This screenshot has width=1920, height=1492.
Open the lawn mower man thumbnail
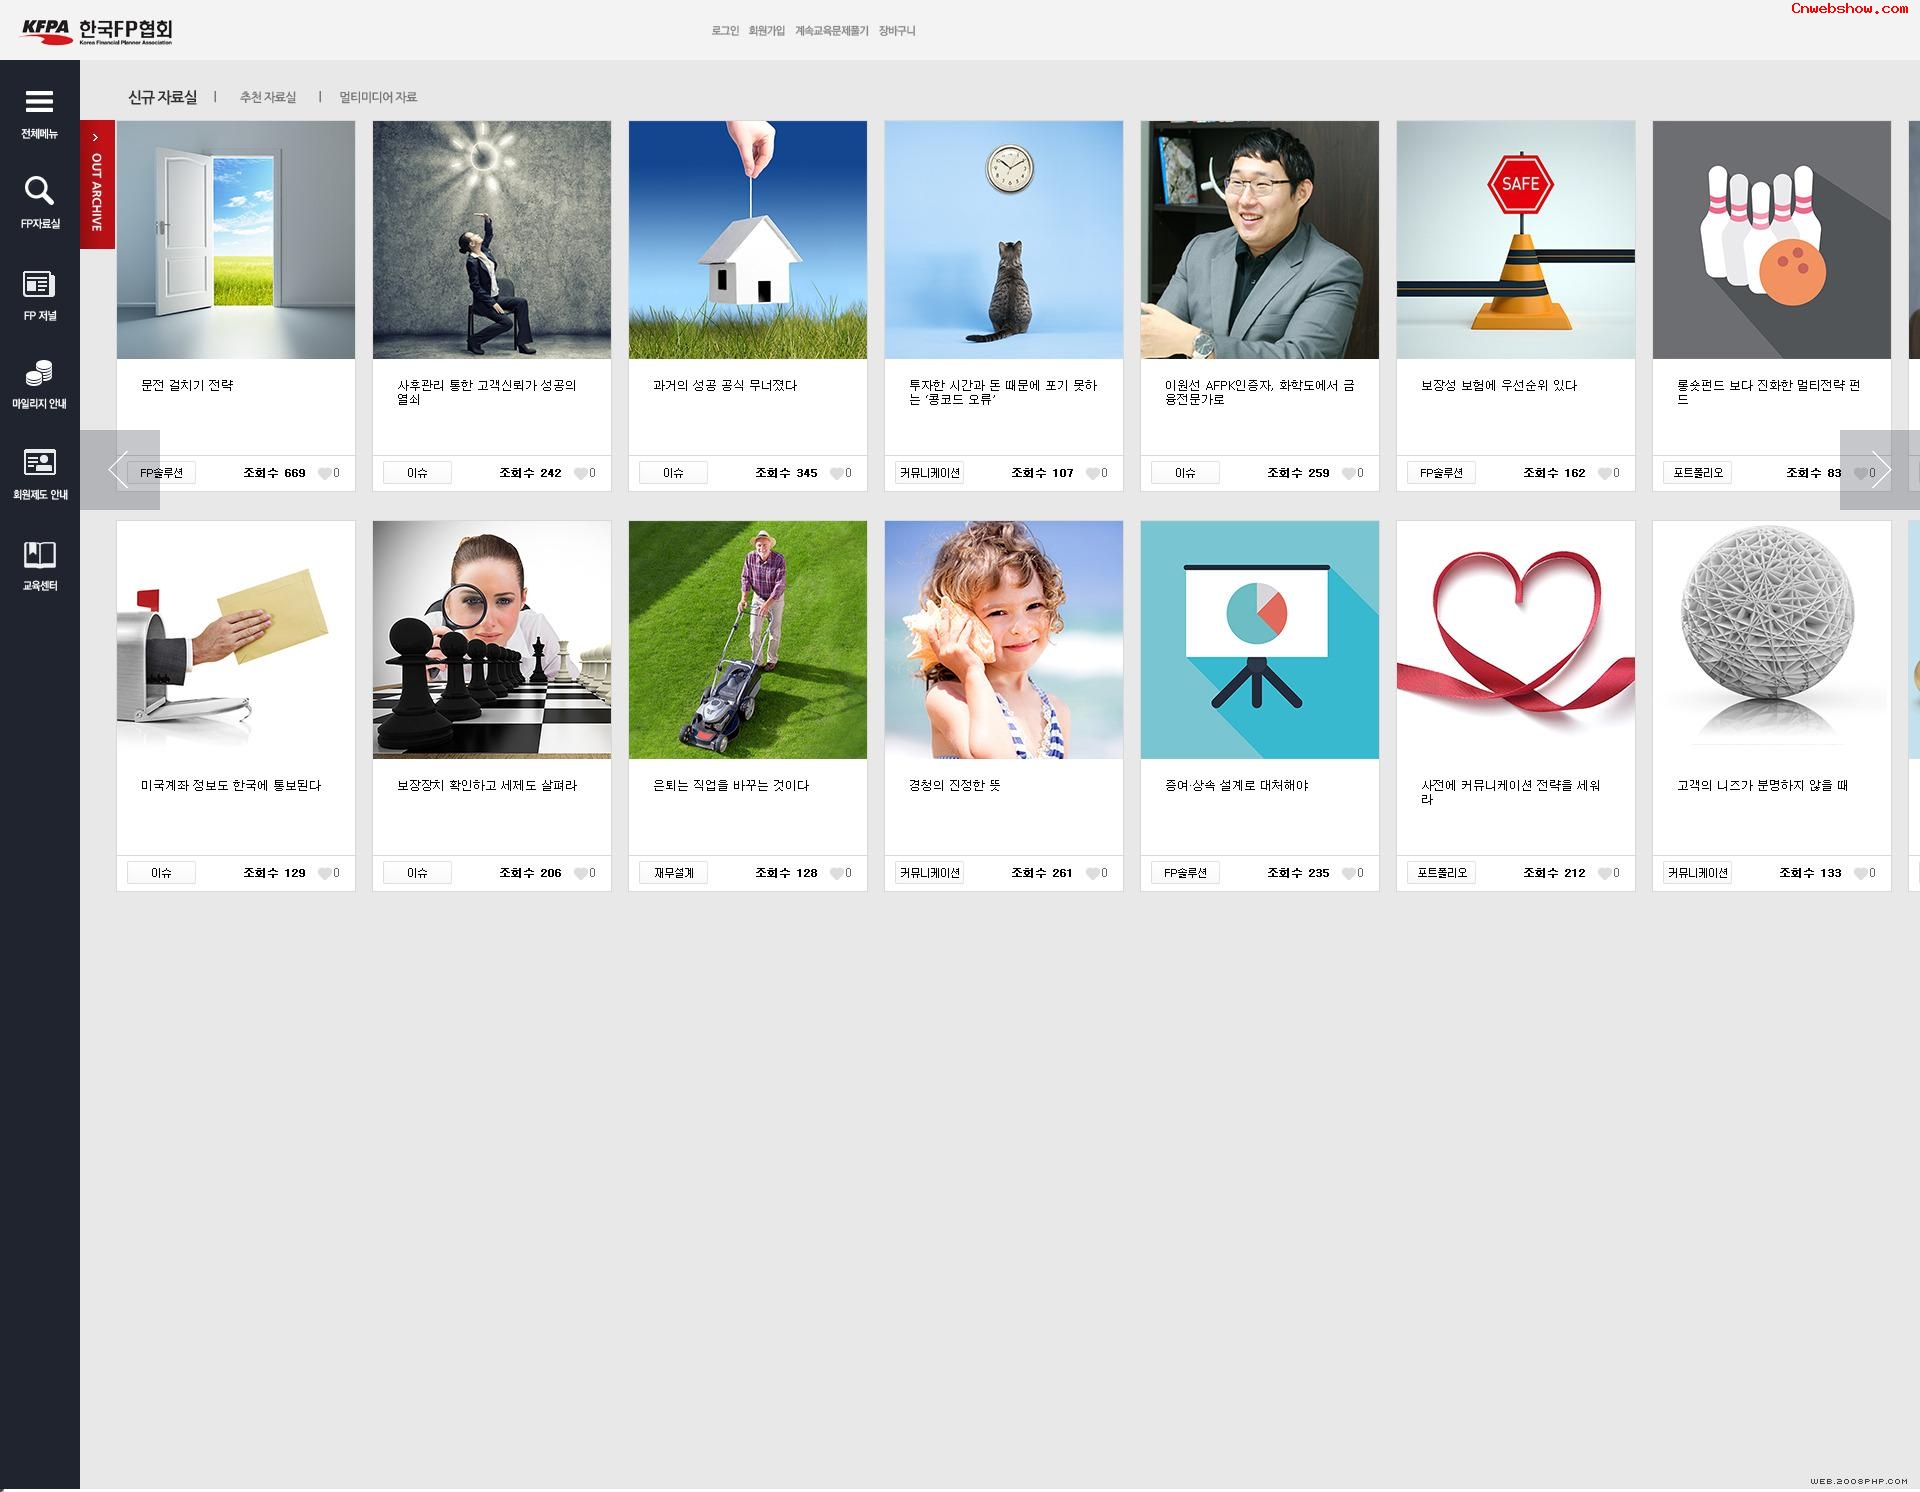[748, 640]
